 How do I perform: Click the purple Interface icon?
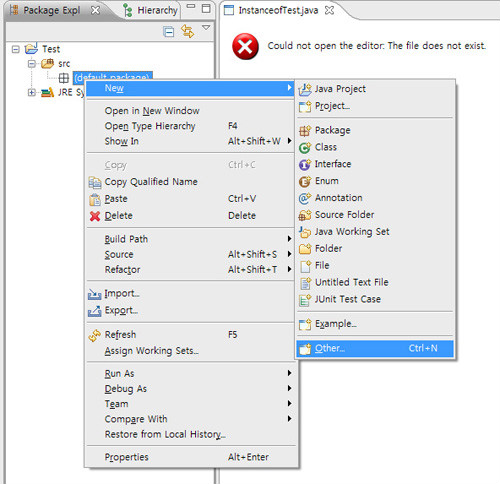coord(305,164)
